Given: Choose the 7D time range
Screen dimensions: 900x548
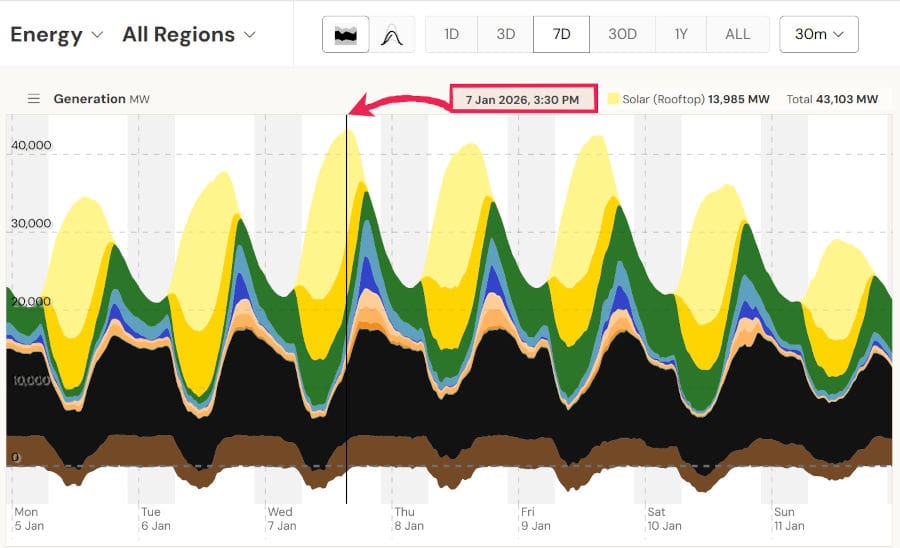Looking at the screenshot, I should pyautogui.click(x=561, y=35).
